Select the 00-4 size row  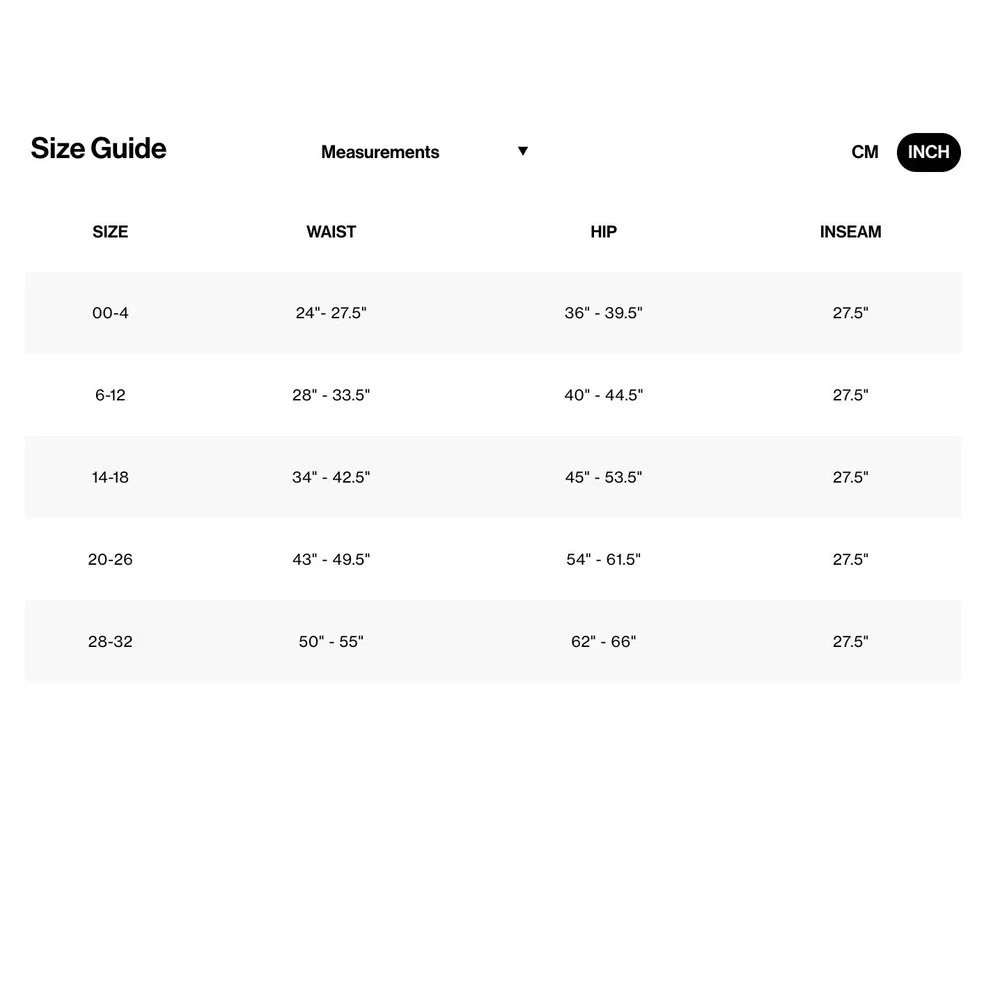tap(493, 312)
